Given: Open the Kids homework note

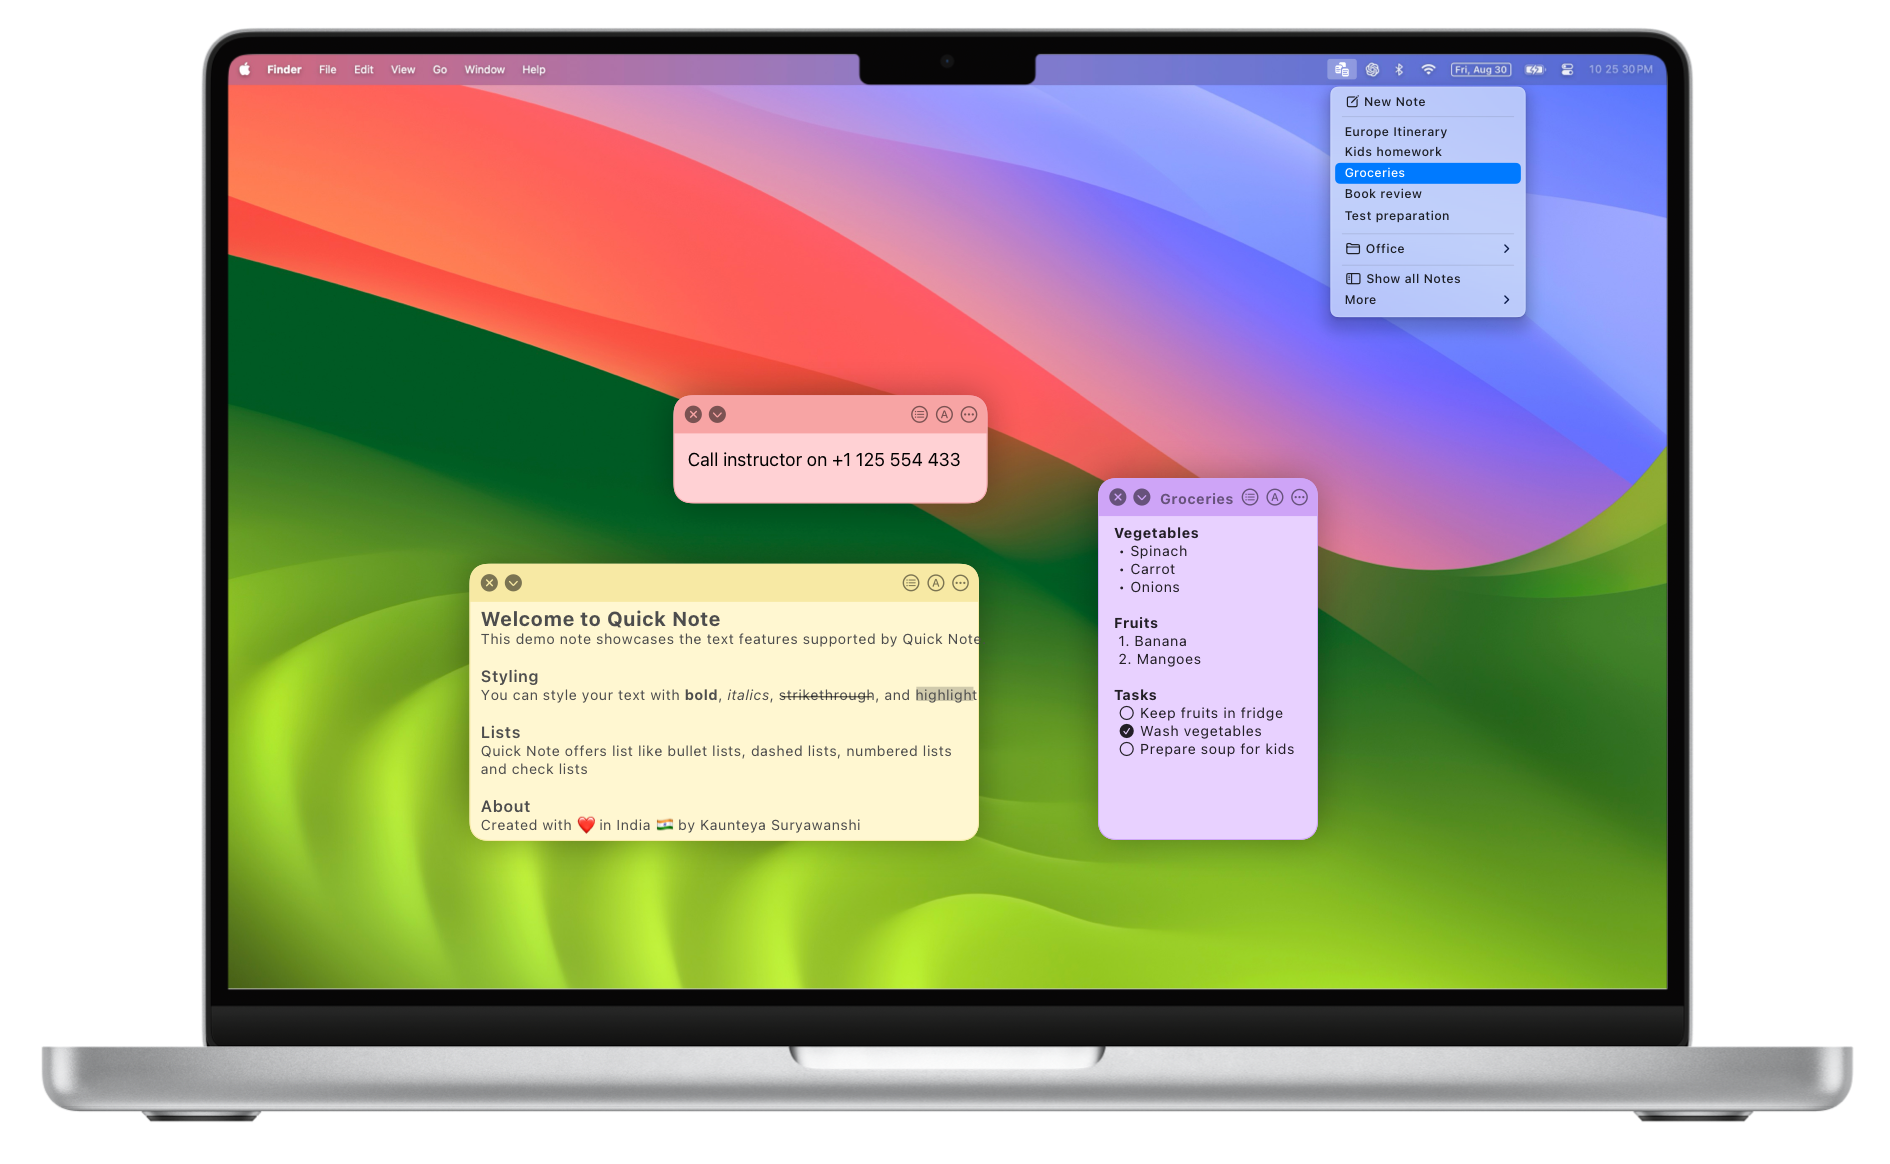Looking at the screenshot, I should pos(1427,152).
